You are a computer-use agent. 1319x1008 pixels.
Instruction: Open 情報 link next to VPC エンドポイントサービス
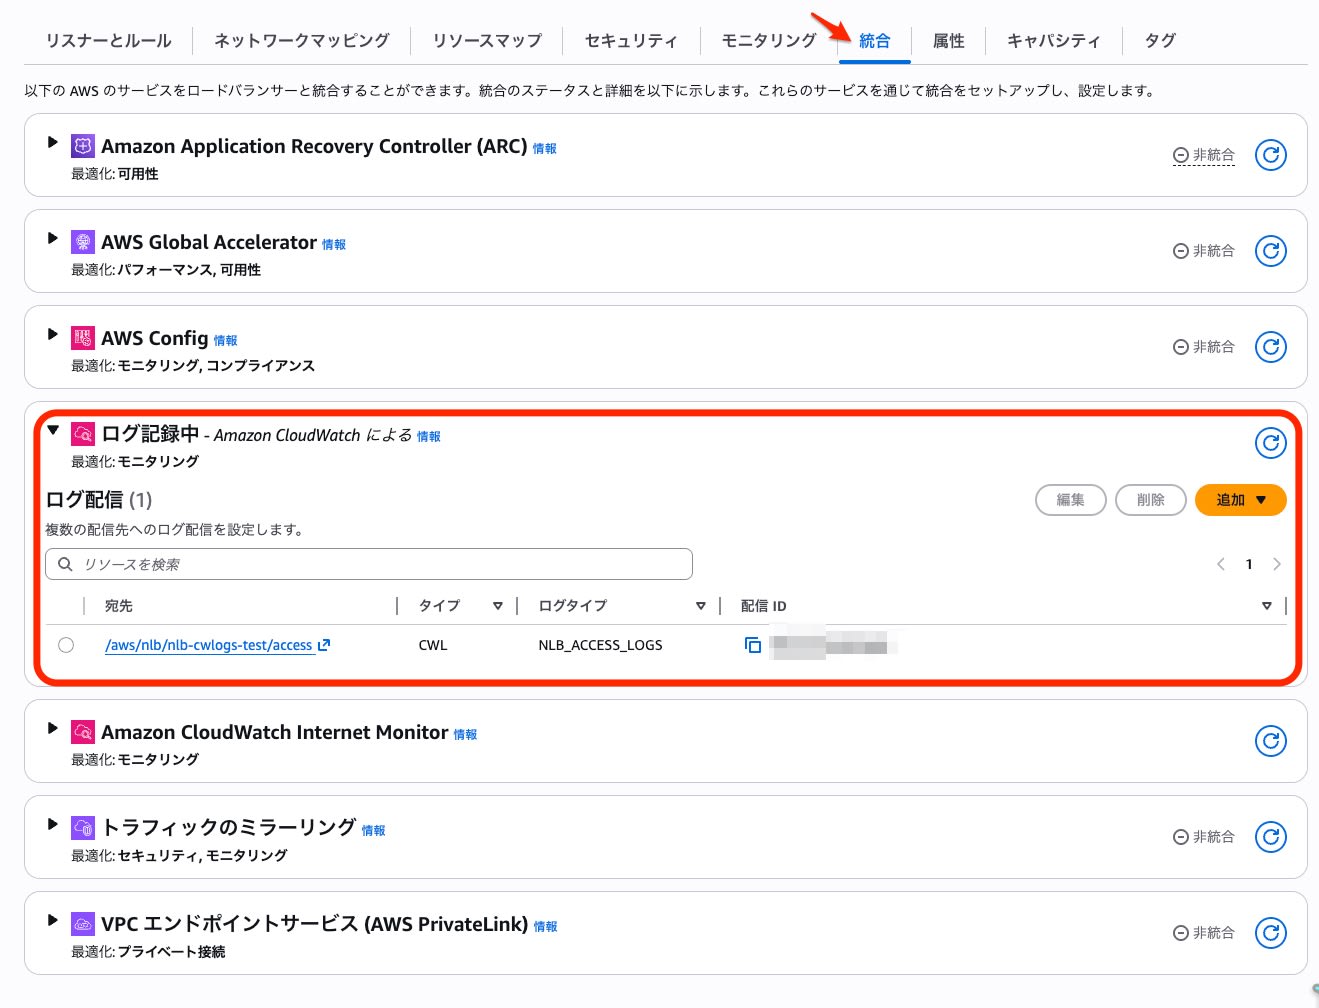[545, 927]
